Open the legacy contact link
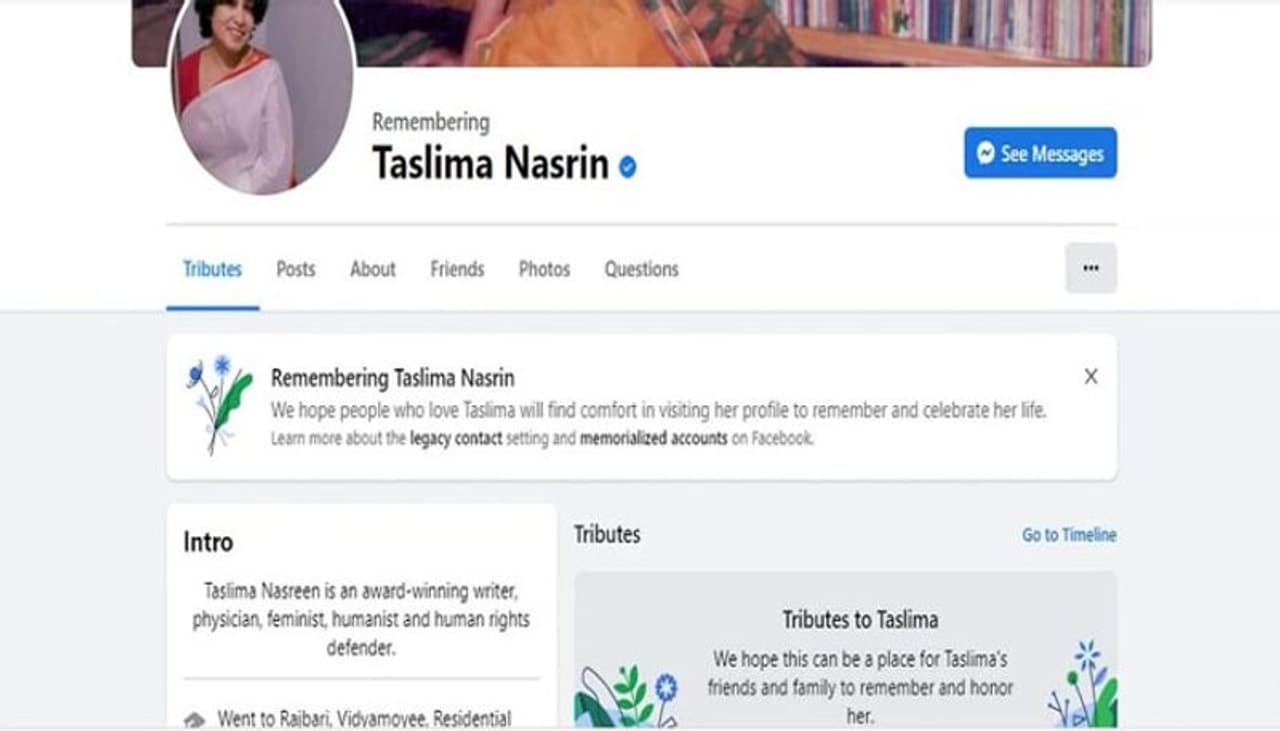Screen dimensions: 1280x731 (x=456, y=438)
